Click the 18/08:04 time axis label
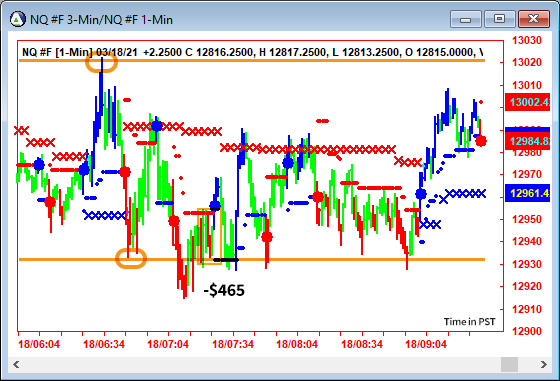Screen dimensions: 560x381 tap(297, 345)
